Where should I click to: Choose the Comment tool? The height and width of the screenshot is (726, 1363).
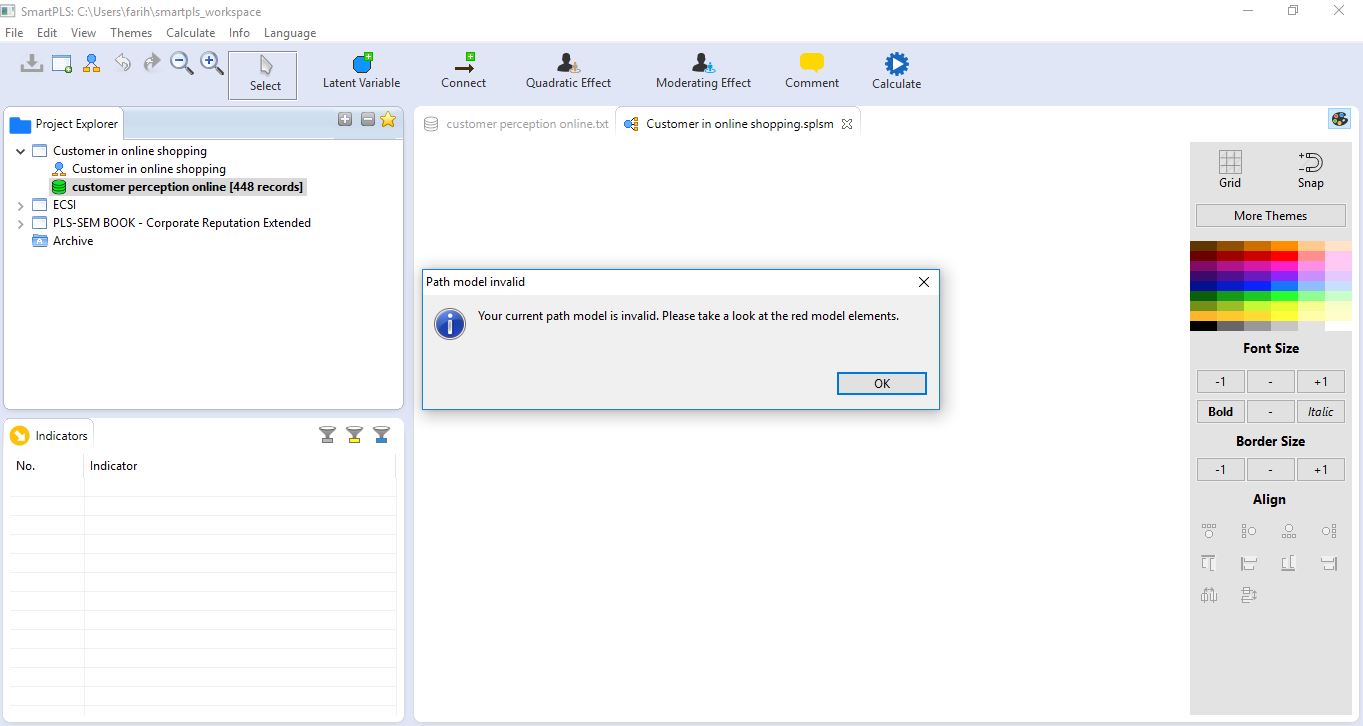(x=812, y=71)
